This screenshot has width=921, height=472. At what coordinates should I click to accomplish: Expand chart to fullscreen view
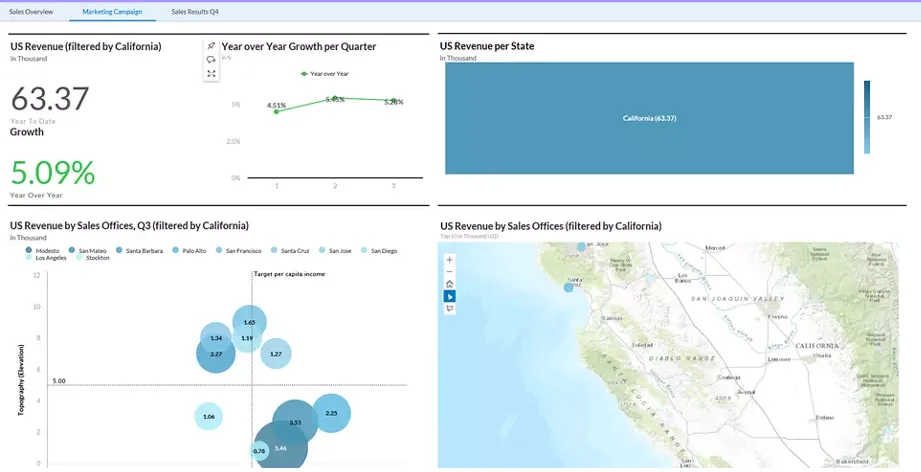click(211, 74)
